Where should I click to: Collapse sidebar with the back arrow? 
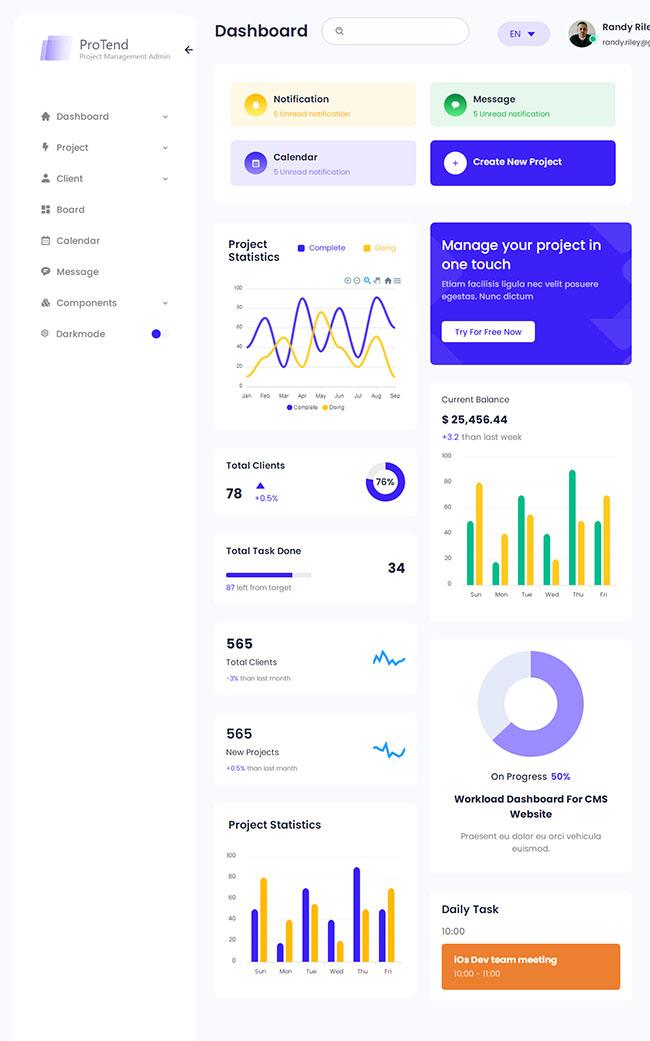click(x=189, y=50)
